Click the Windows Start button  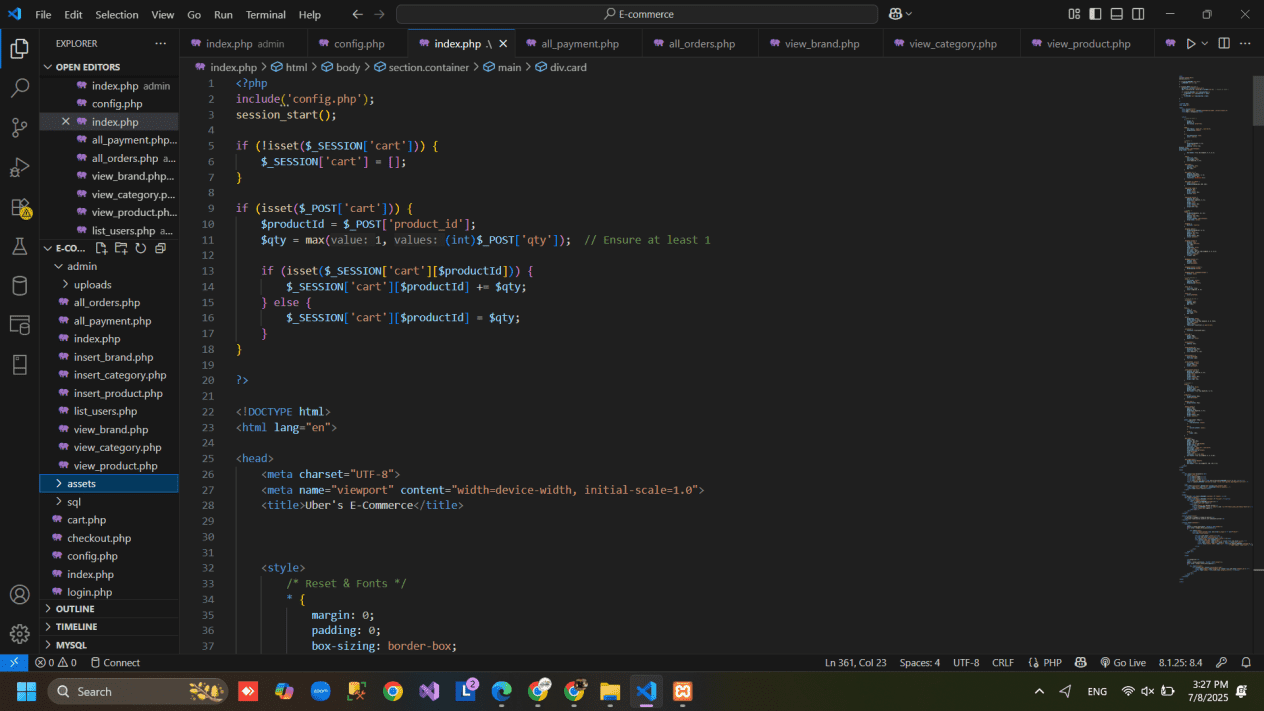click(x=26, y=691)
